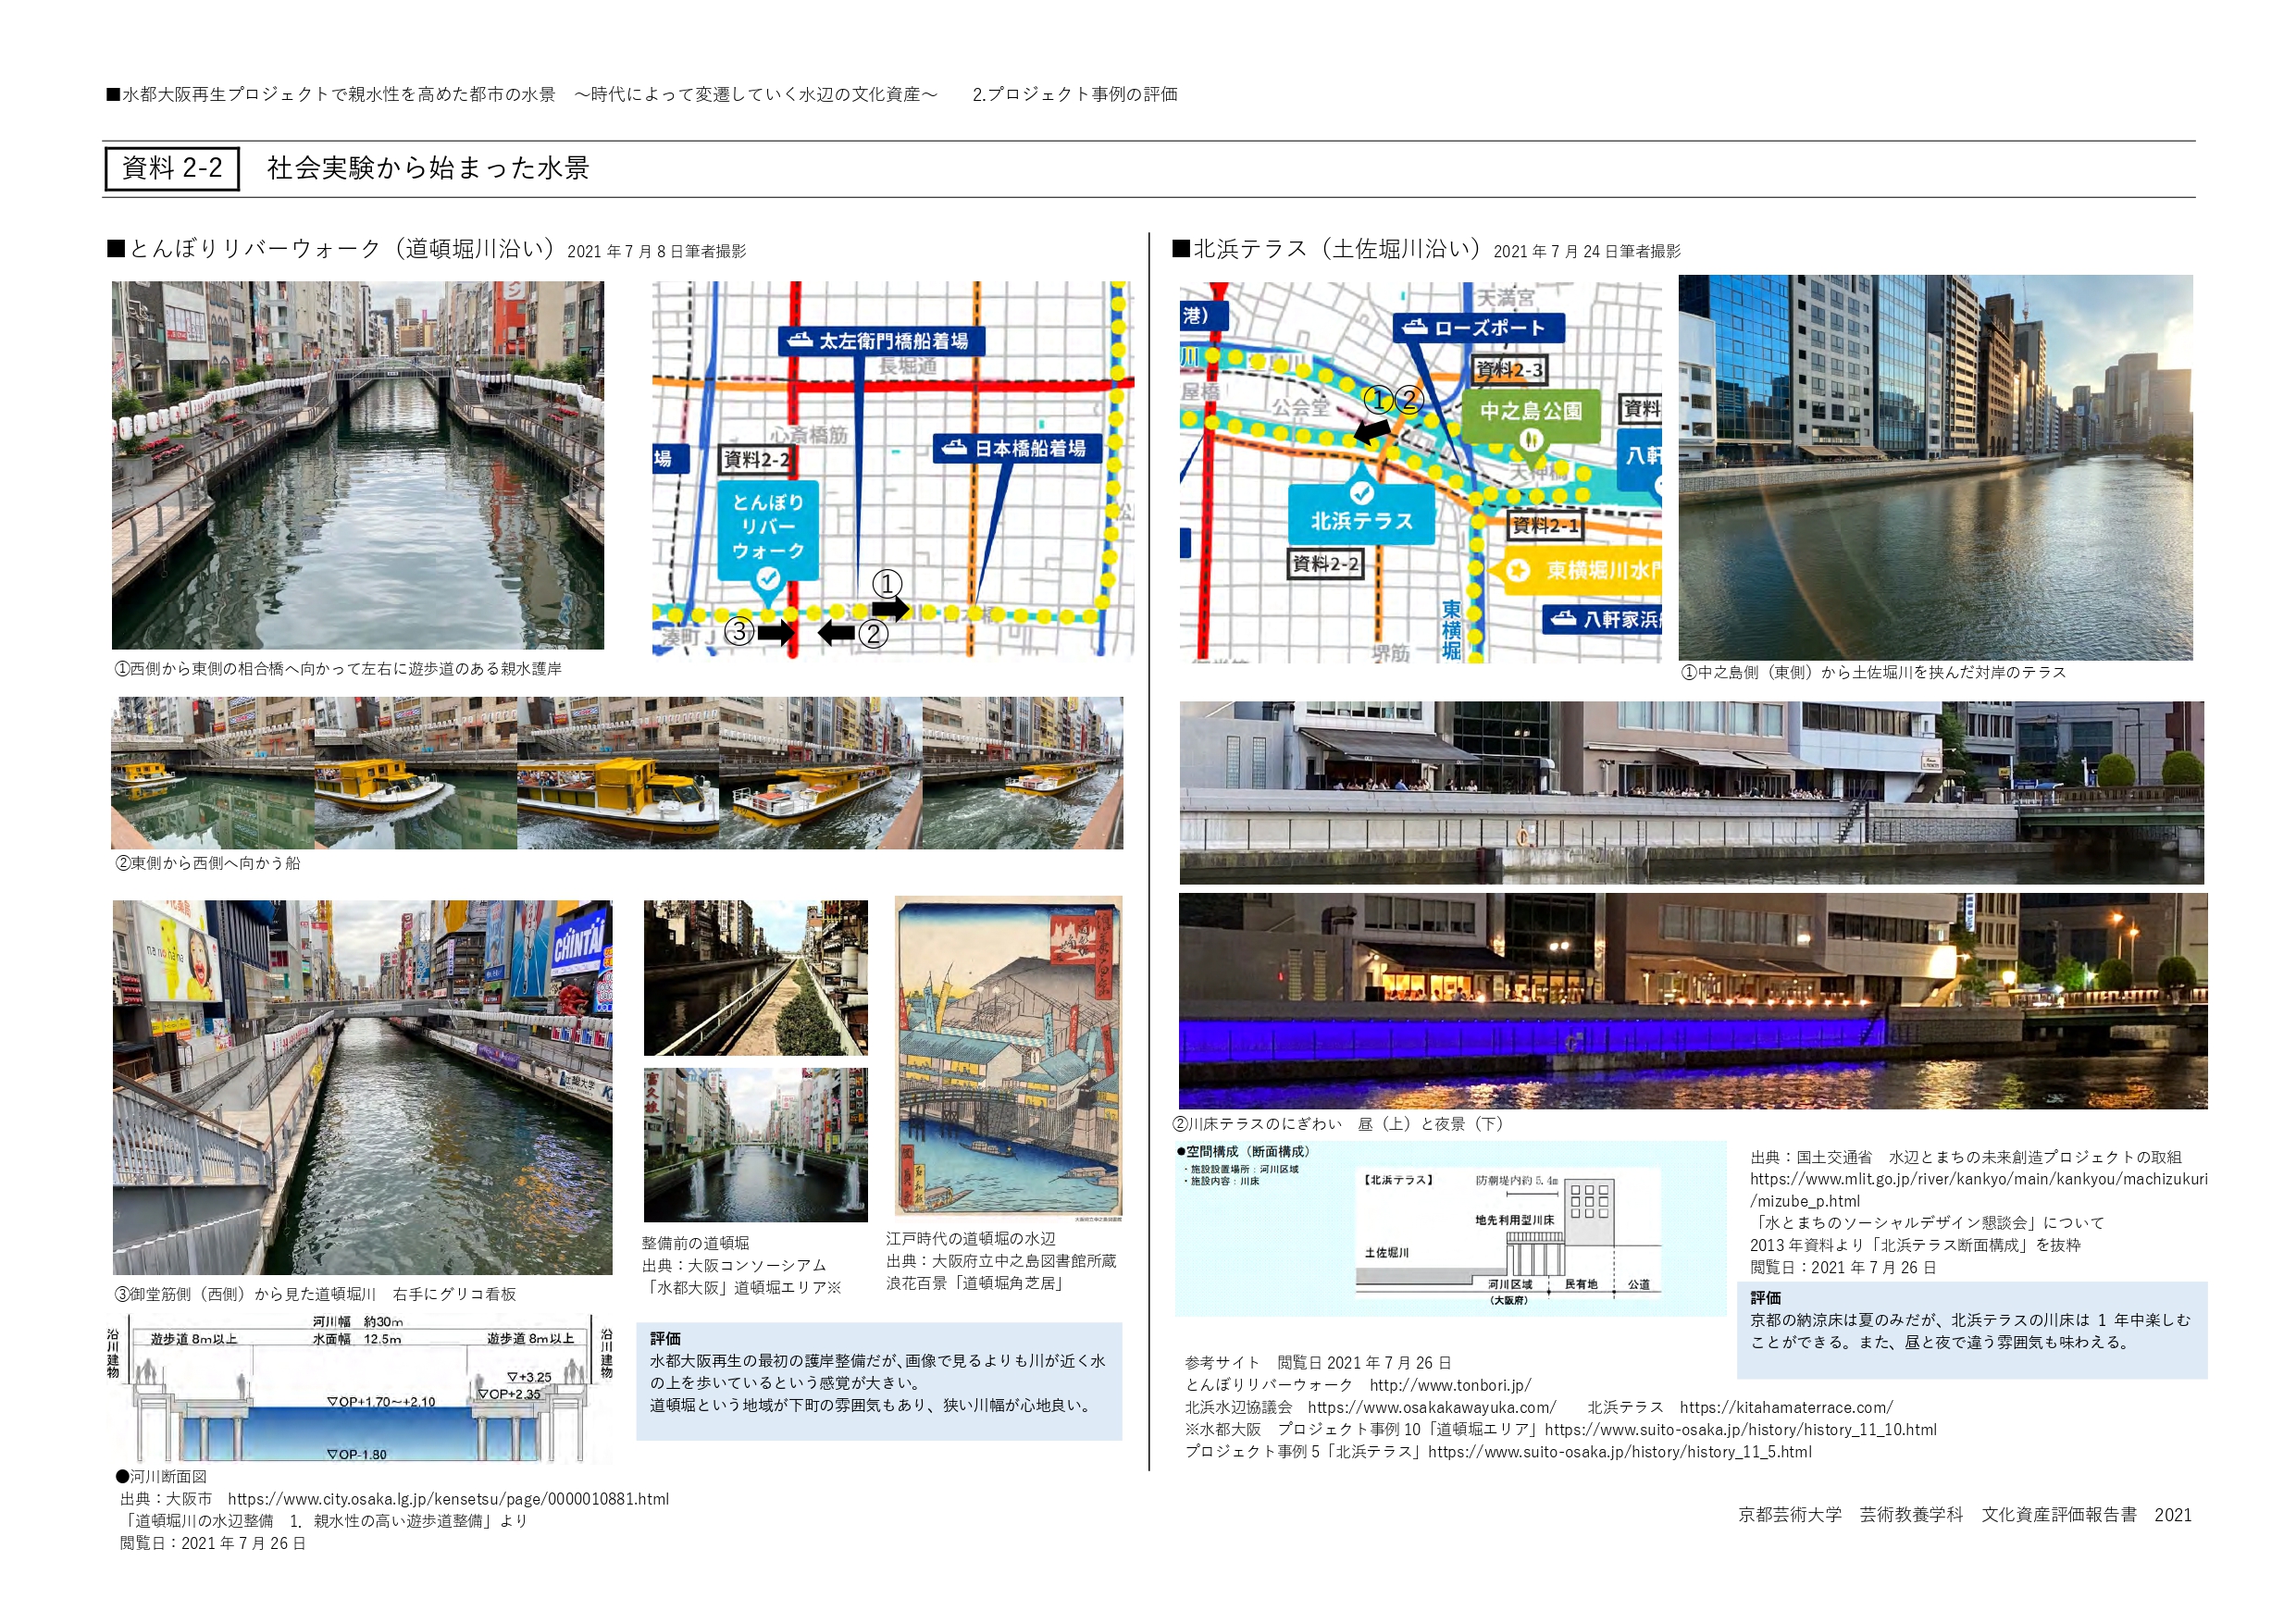
Task: Click the checkmark pin under とんぼりリバーウォーク
Action: click(x=767, y=579)
